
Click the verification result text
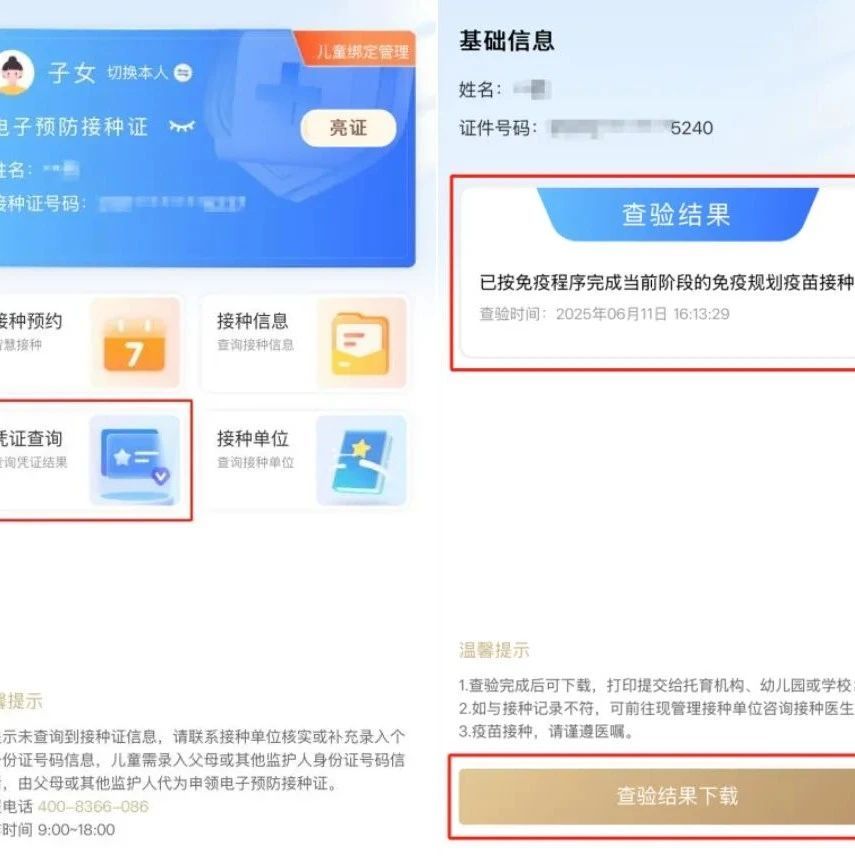coord(667,282)
